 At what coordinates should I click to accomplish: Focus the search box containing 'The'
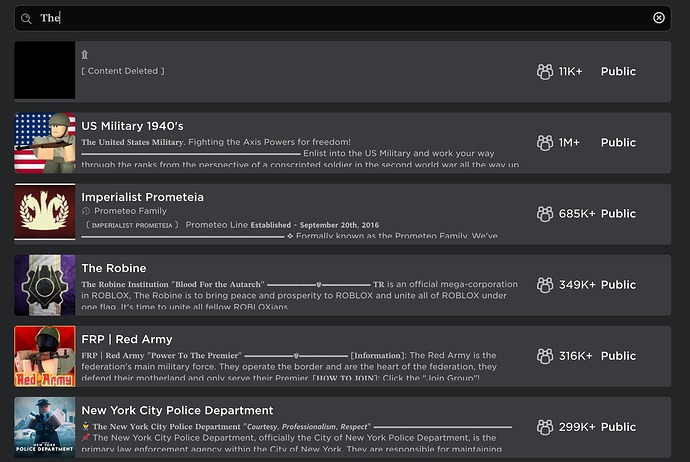click(x=343, y=18)
